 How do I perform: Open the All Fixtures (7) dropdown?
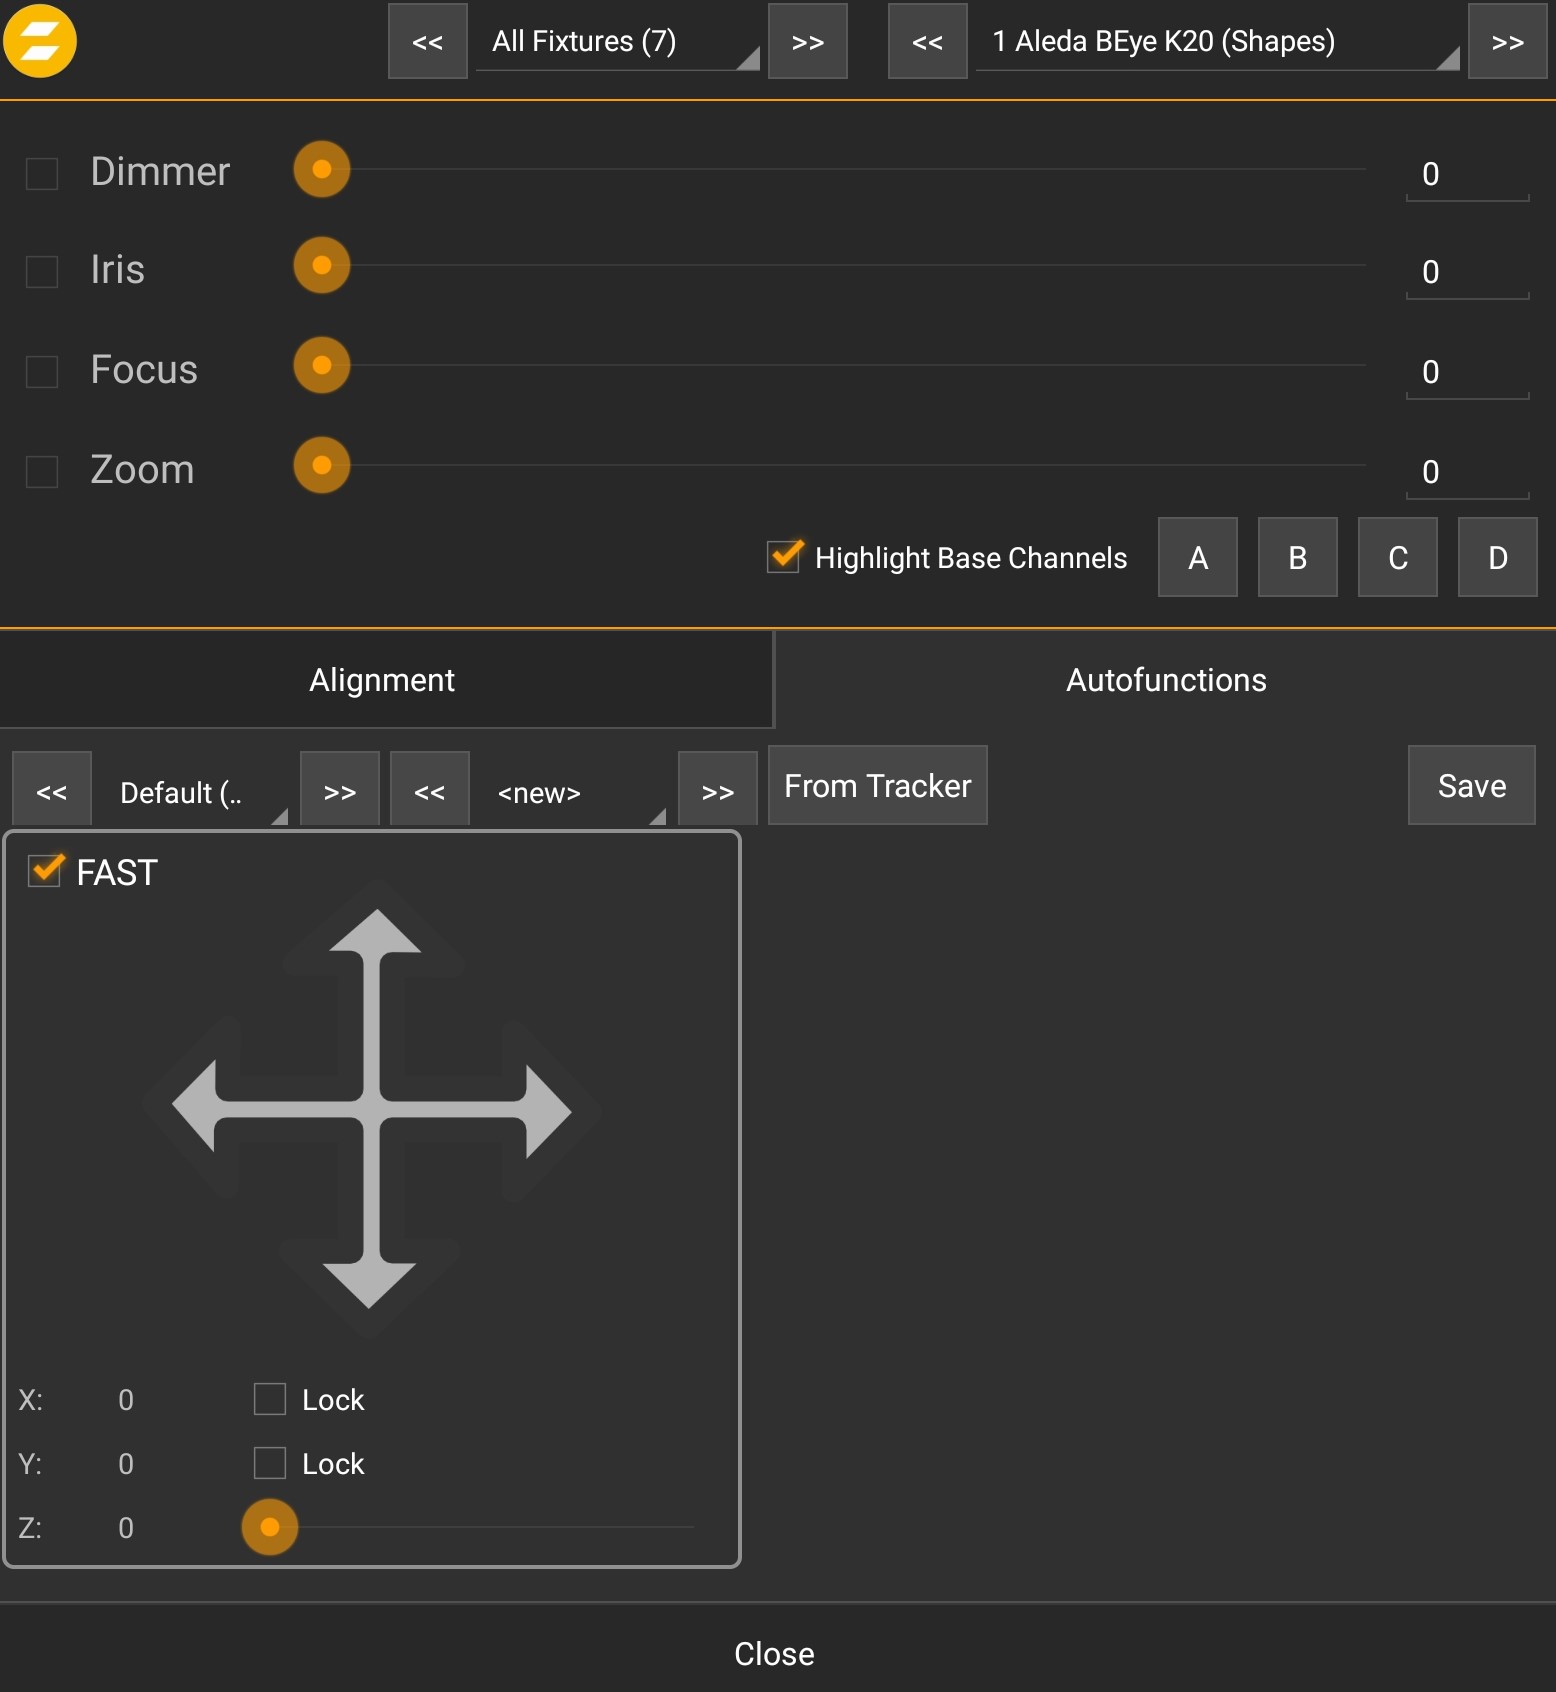pyautogui.click(x=617, y=42)
